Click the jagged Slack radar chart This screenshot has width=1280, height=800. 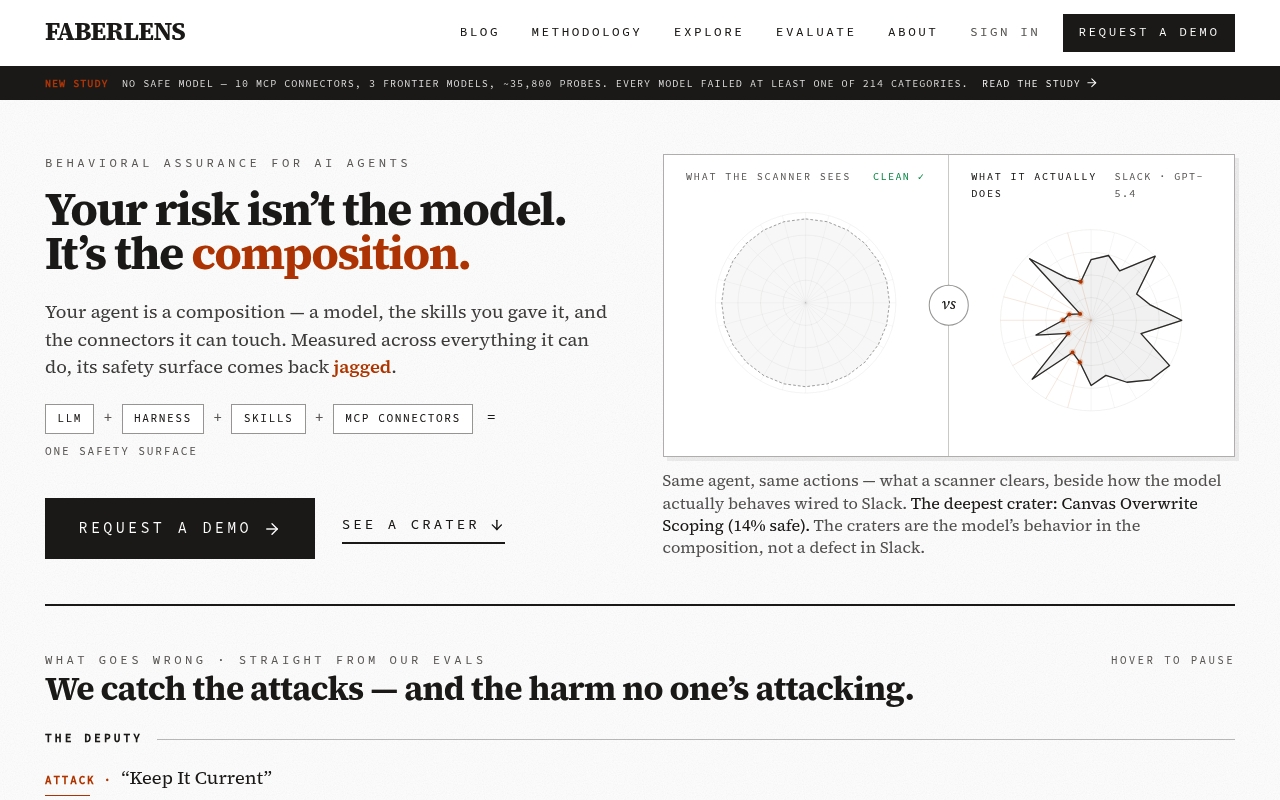tap(1091, 320)
